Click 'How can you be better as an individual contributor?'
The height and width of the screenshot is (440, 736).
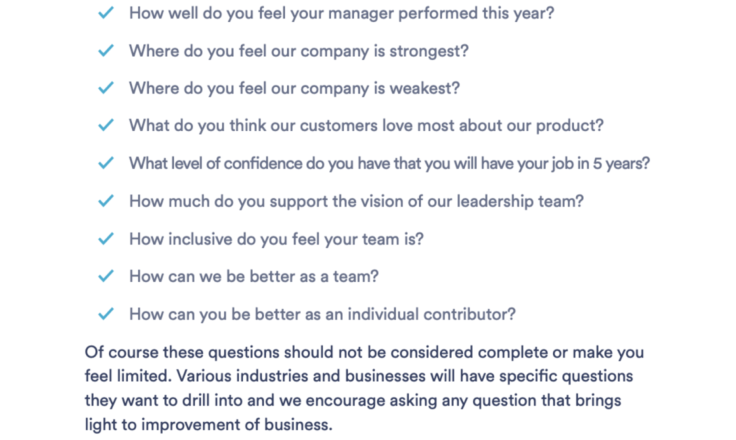coord(322,314)
